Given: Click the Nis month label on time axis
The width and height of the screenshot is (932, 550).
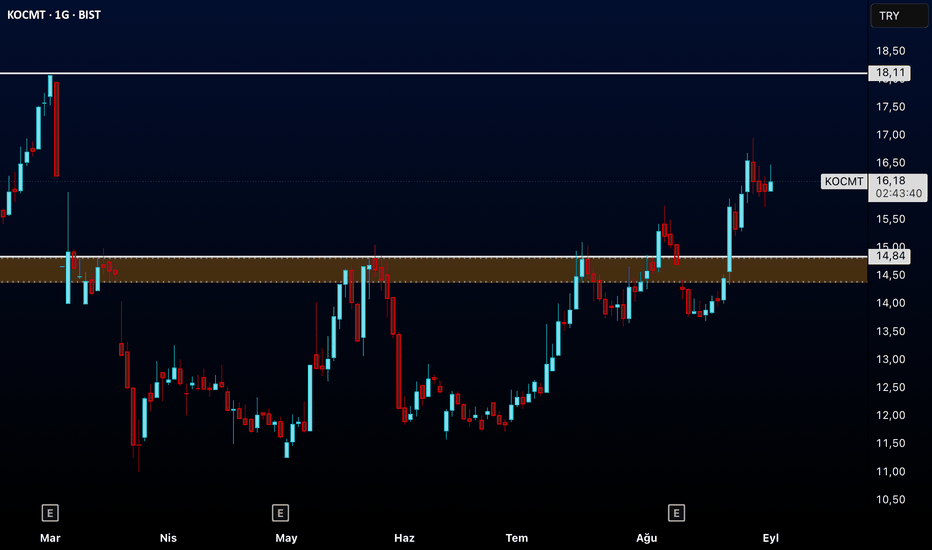Looking at the screenshot, I should pyautogui.click(x=168, y=538).
